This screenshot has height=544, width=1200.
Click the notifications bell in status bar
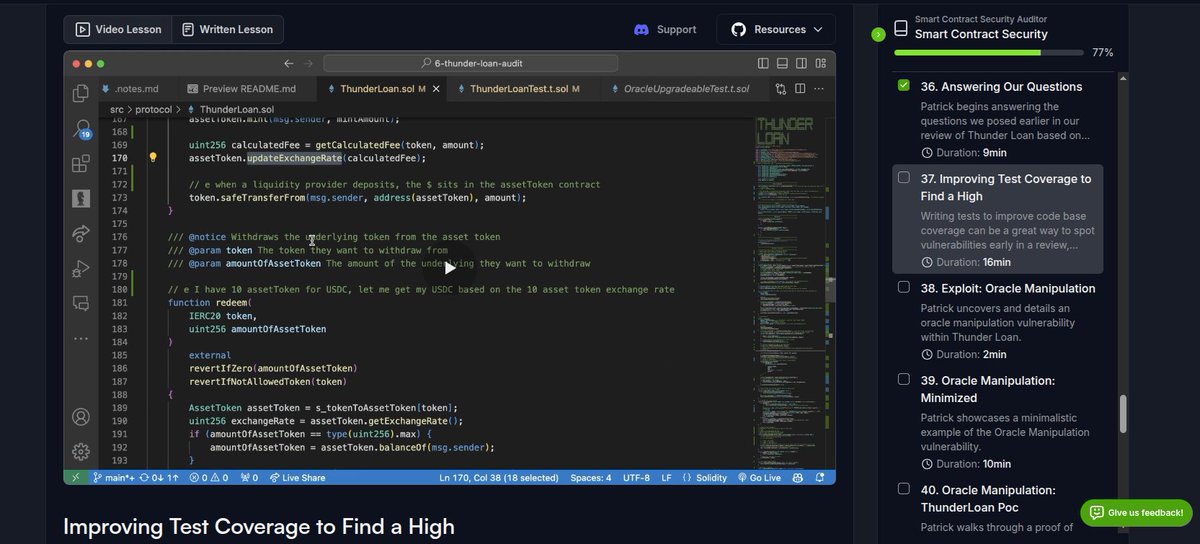pos(822,478)
